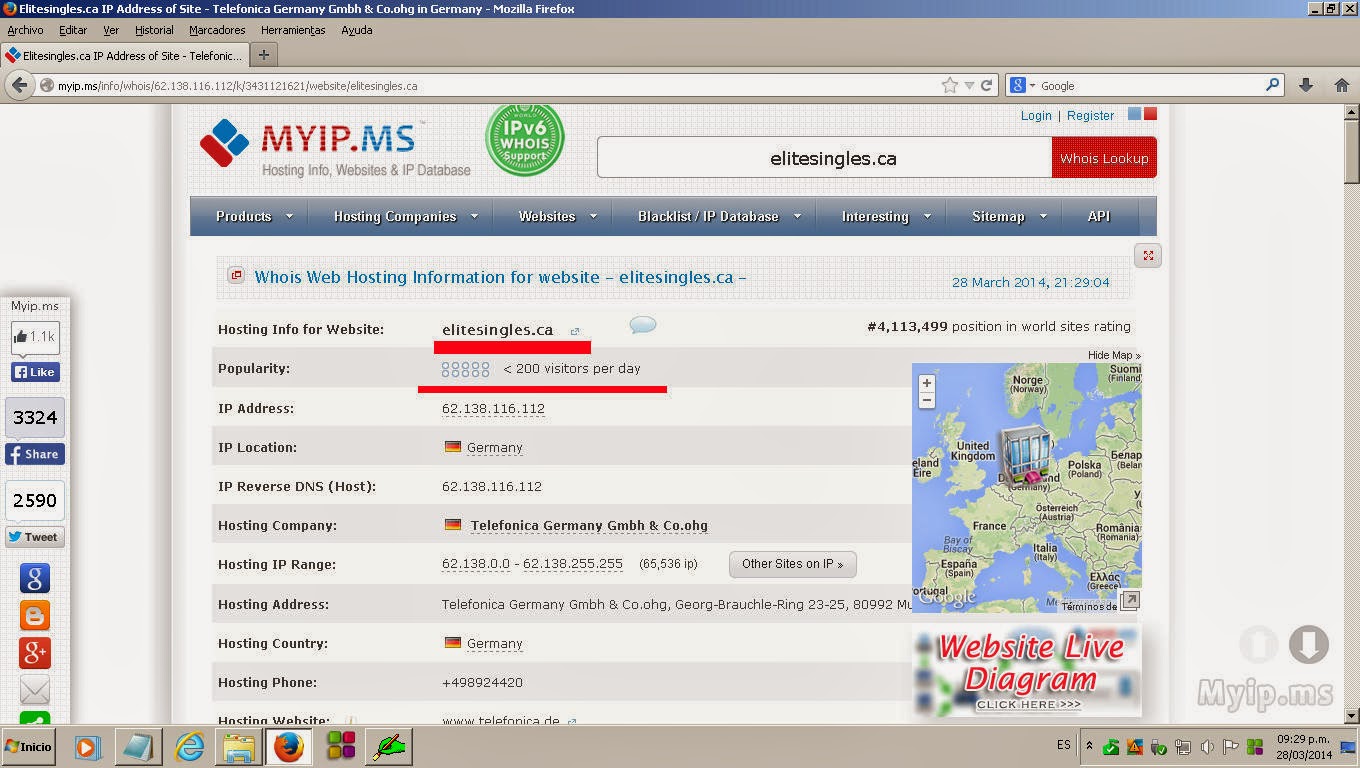Open a new Firefox tab

(x=264, y=55)
